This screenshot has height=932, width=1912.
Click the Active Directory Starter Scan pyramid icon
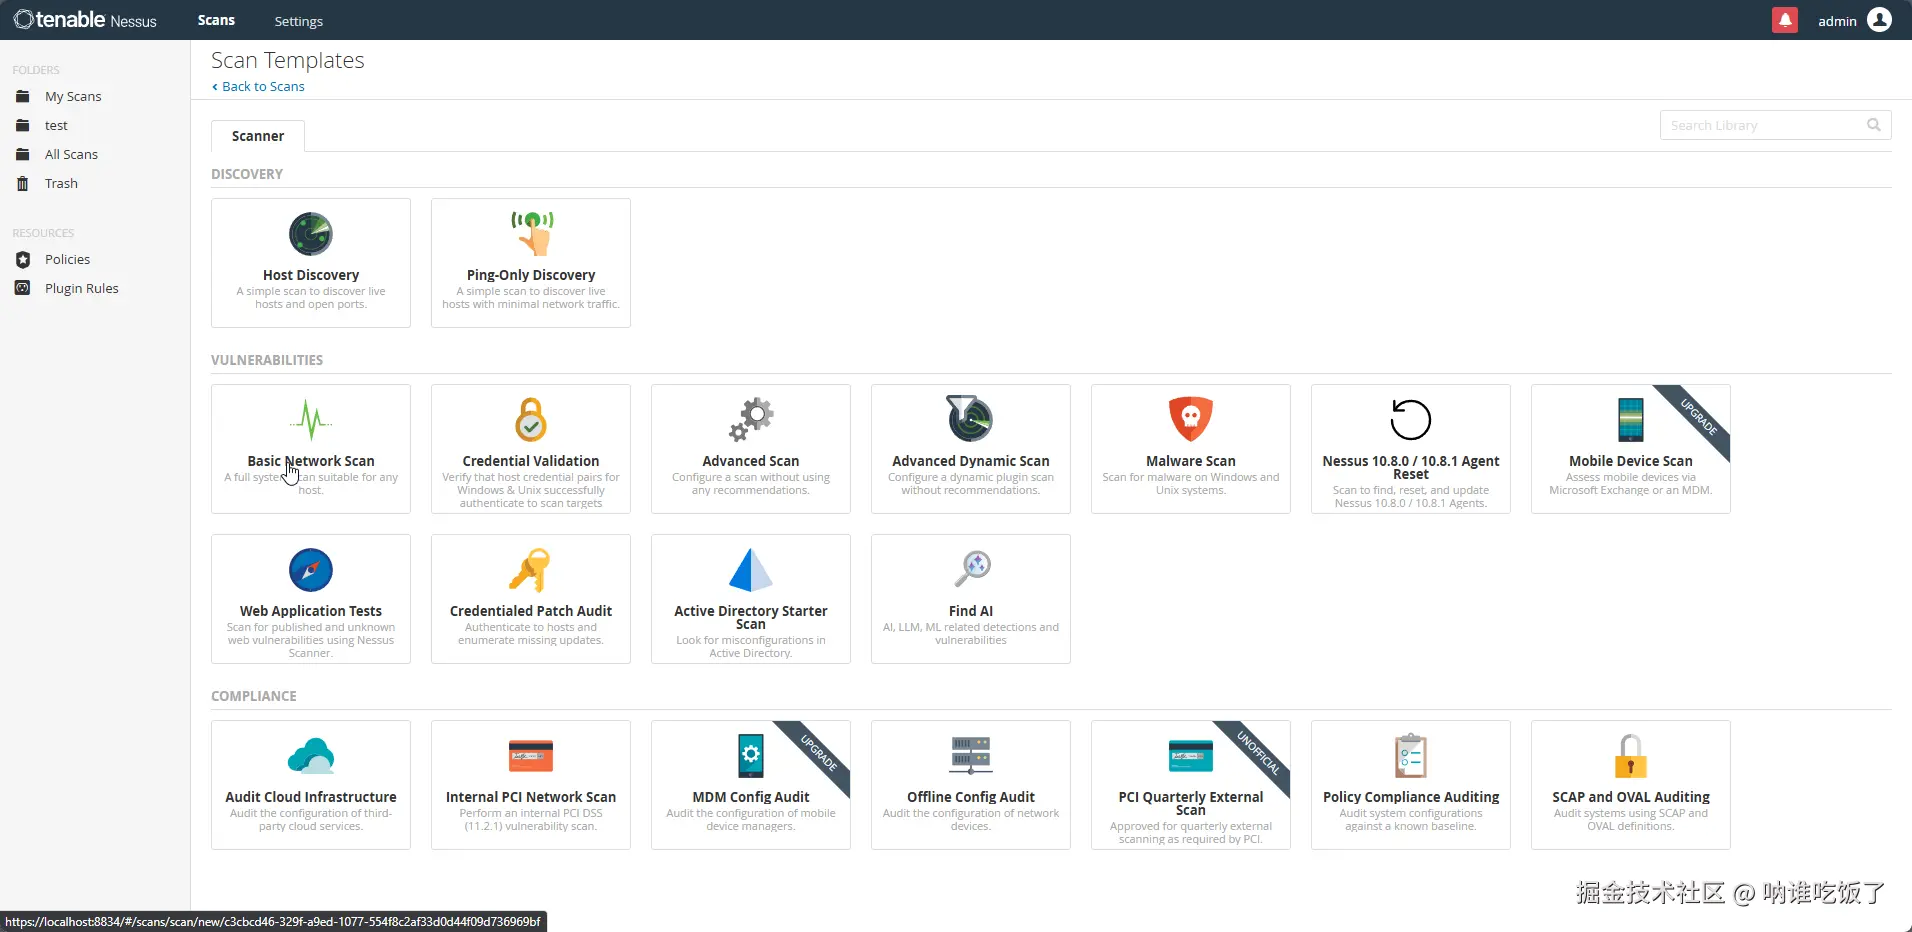coord(751,570)
